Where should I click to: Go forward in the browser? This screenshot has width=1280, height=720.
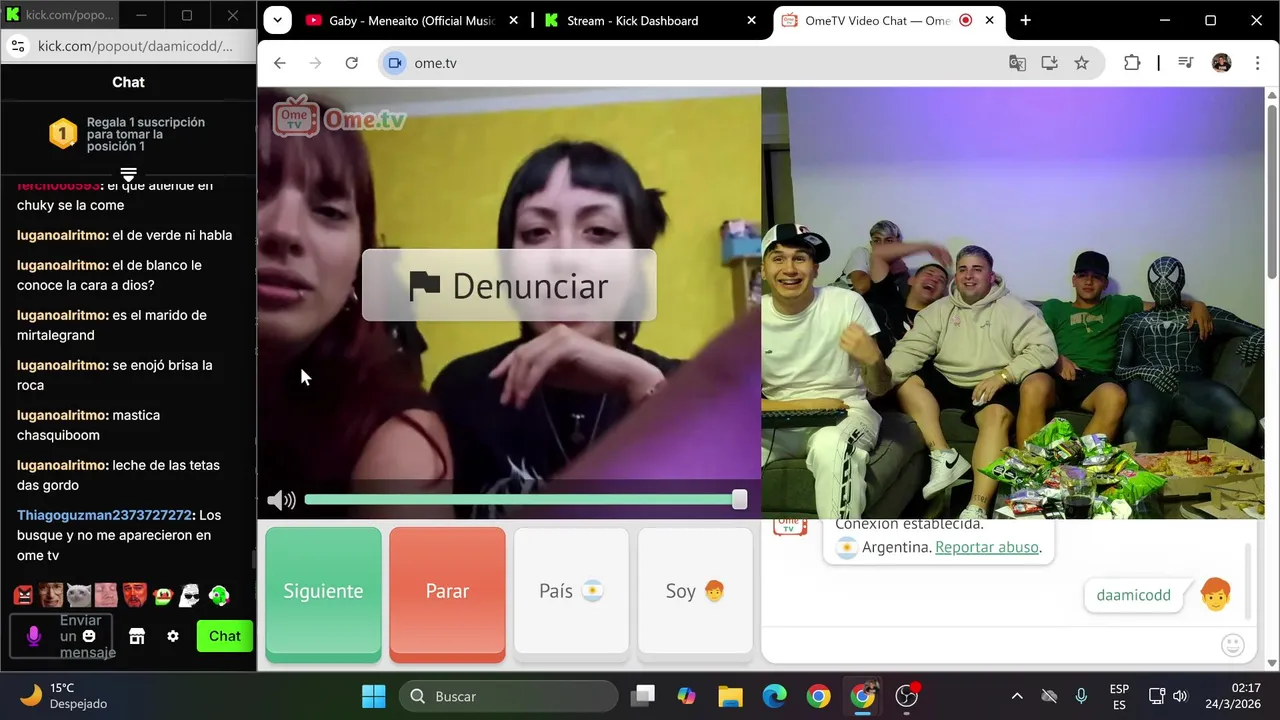tap(316, 63)
